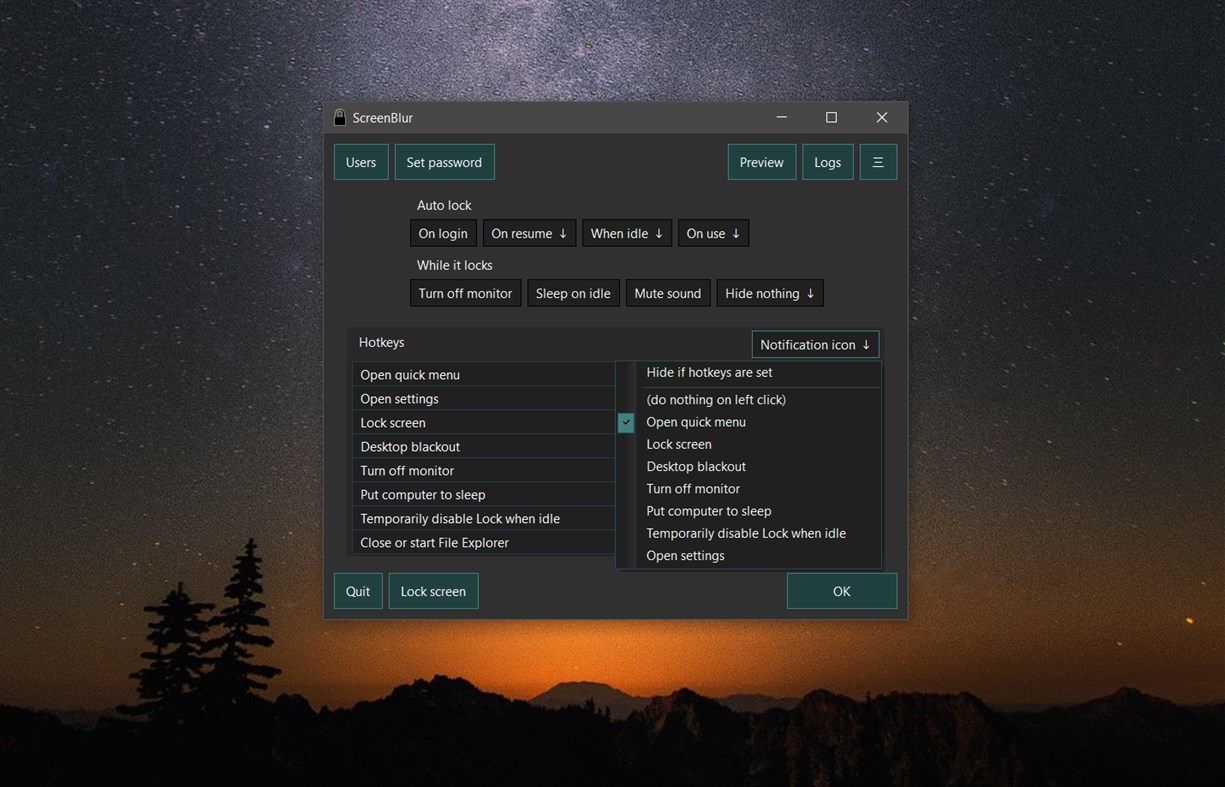
Task: Choose 'do nothing on left click' option
Action: 716,399
